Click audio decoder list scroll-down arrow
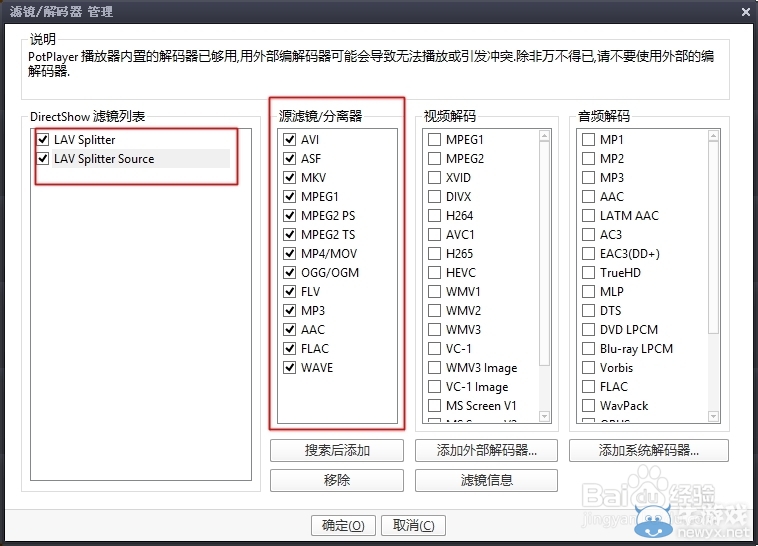The width and height of the screenshot is (758, 546). click(x=714, y=416)
